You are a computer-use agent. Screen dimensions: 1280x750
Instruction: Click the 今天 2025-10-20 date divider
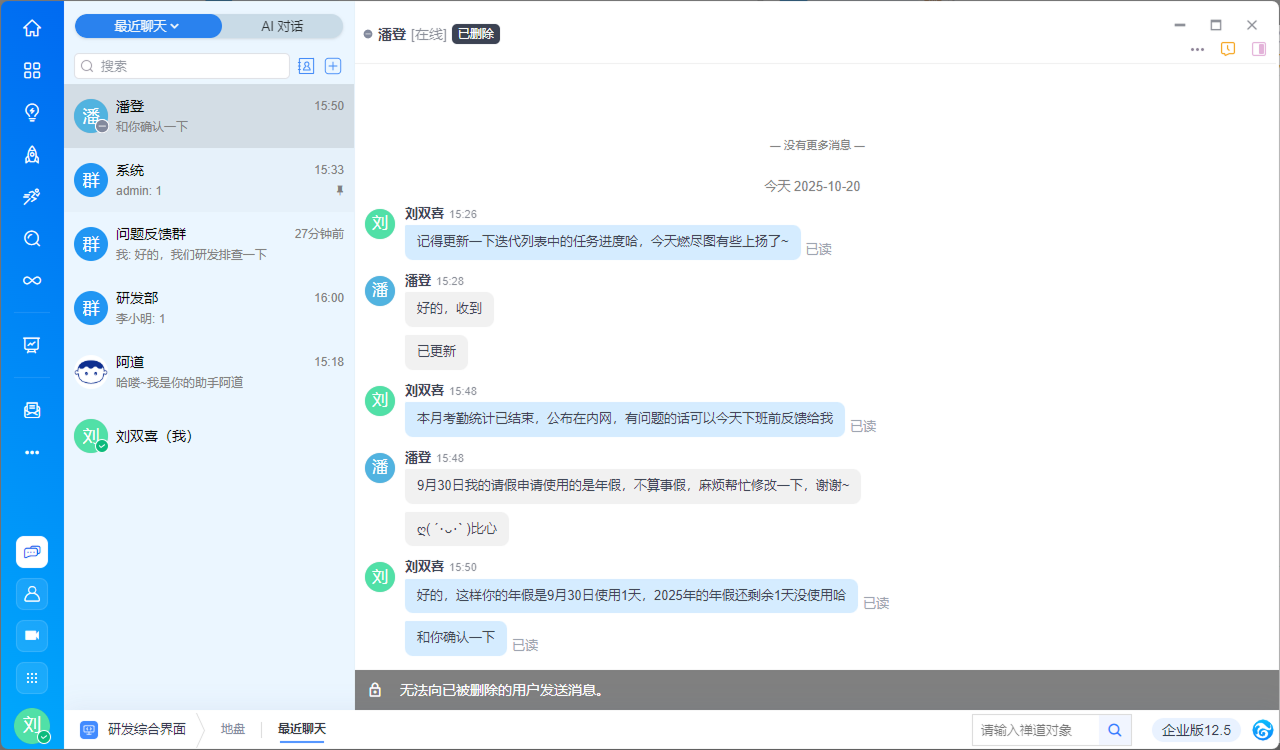tap(812, 186)
